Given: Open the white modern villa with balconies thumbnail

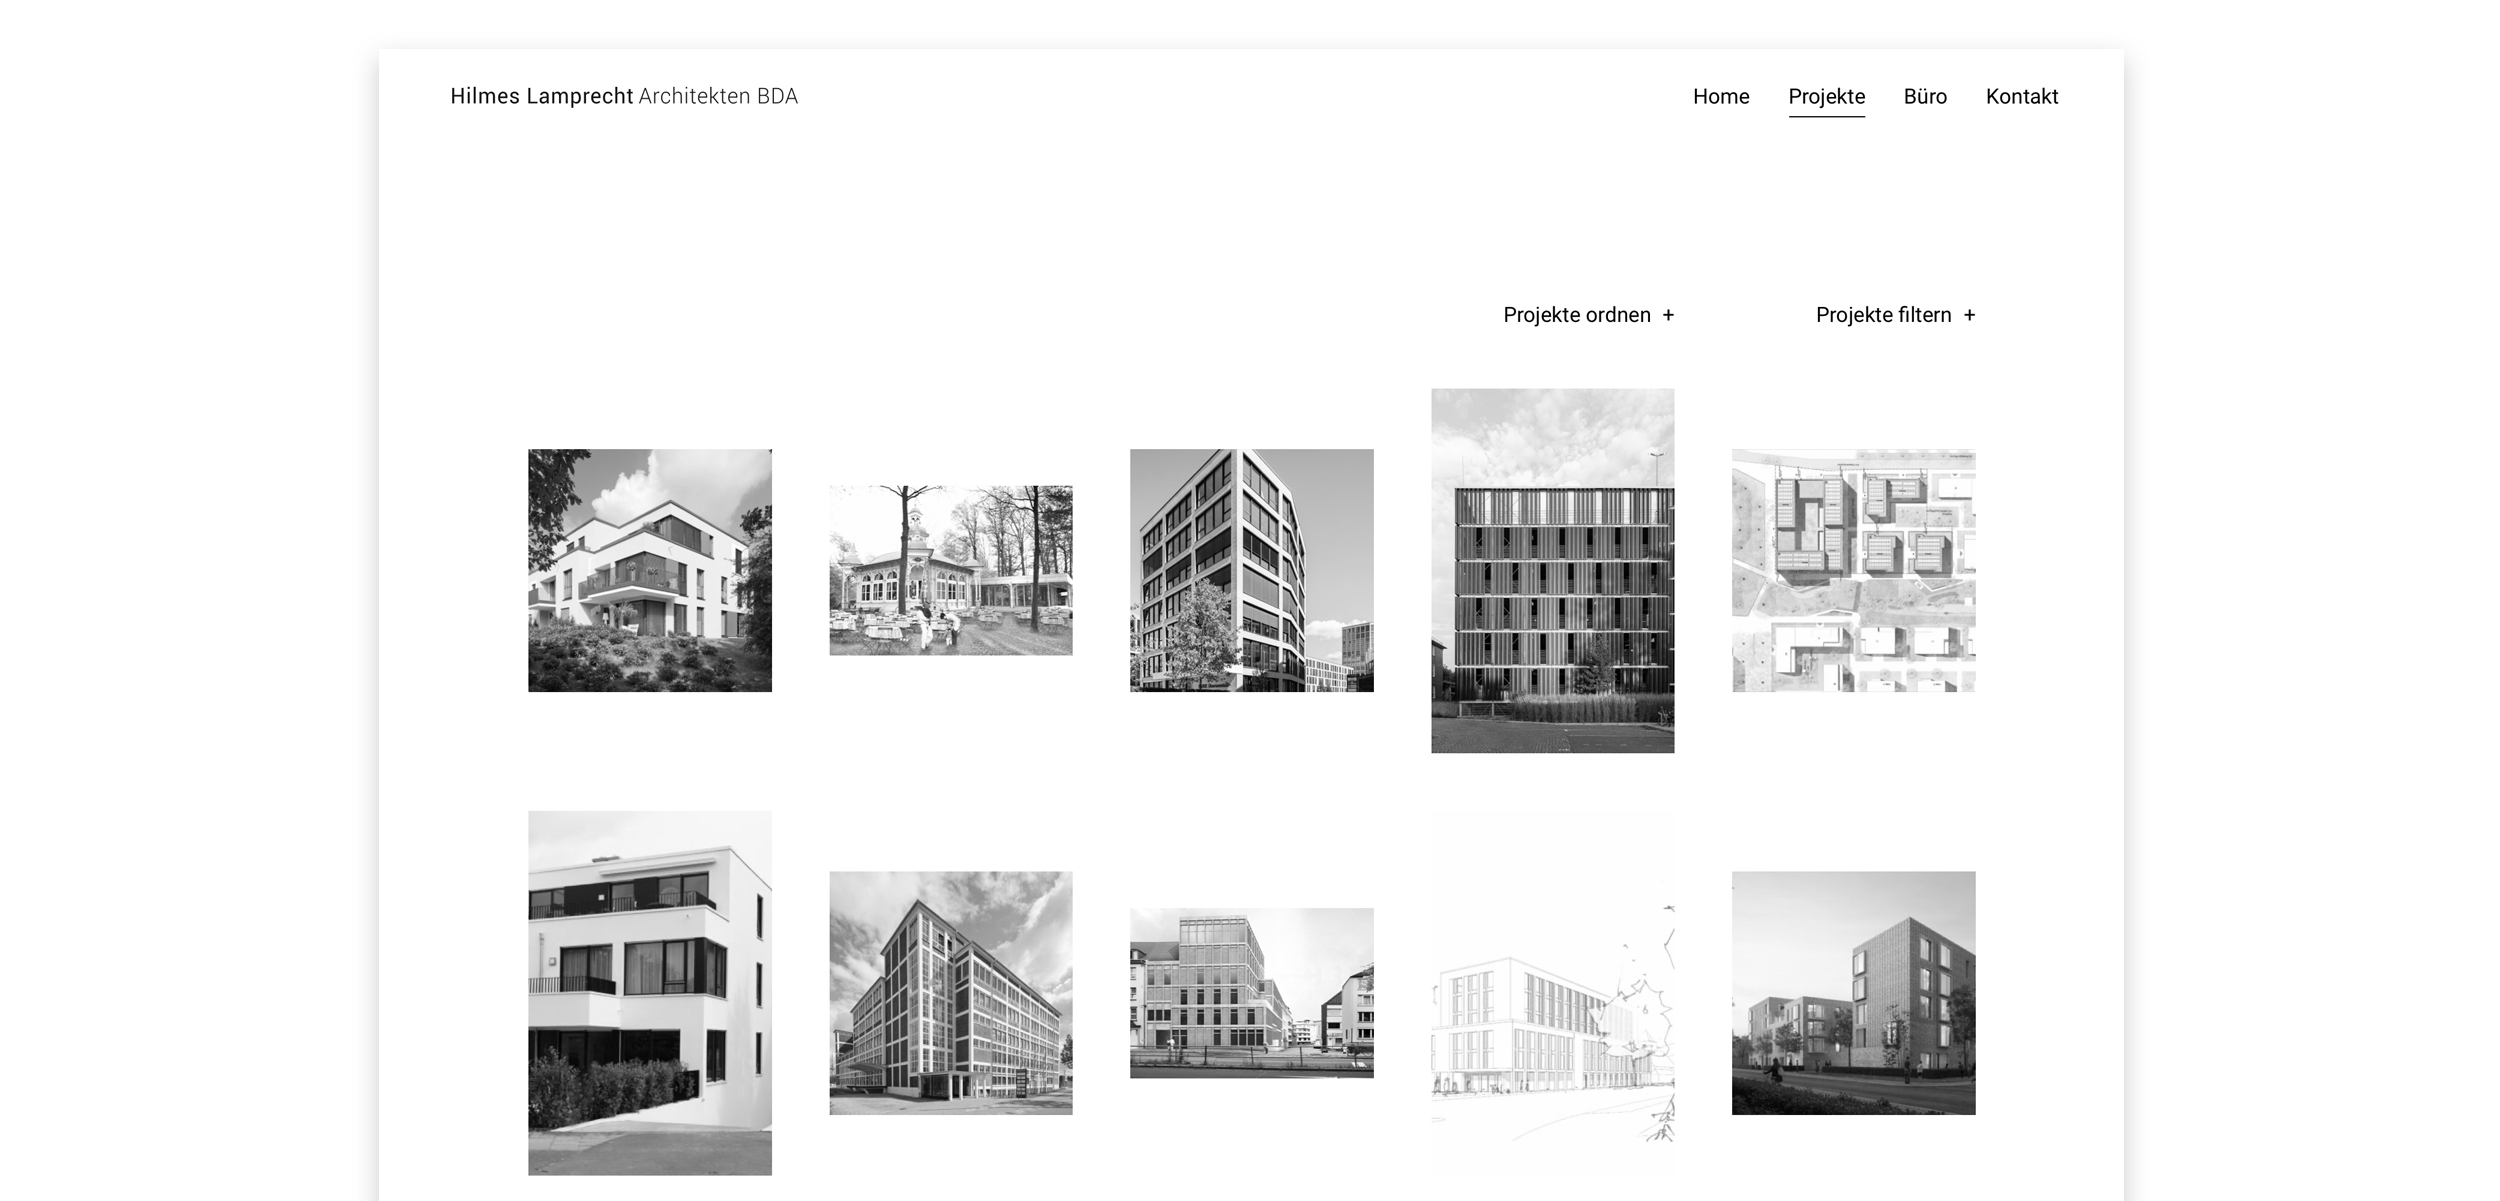Looking at the screenshot, I should tap(650, 993).
